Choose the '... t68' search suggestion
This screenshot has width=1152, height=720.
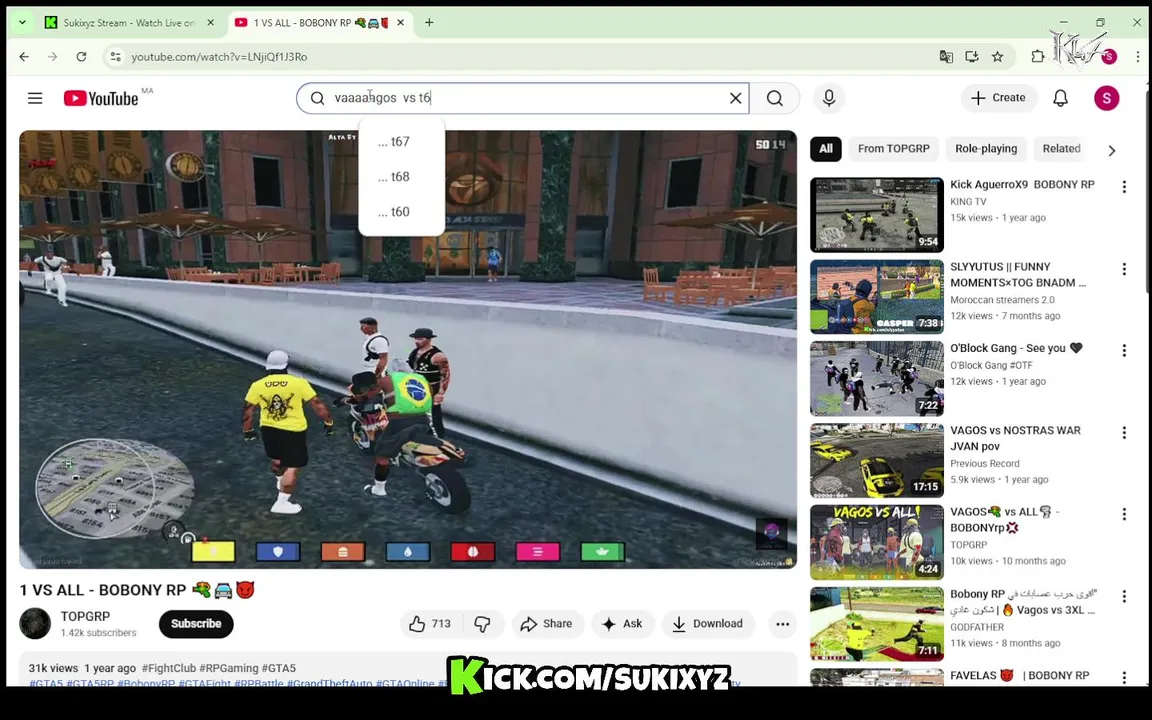point(401,176)
